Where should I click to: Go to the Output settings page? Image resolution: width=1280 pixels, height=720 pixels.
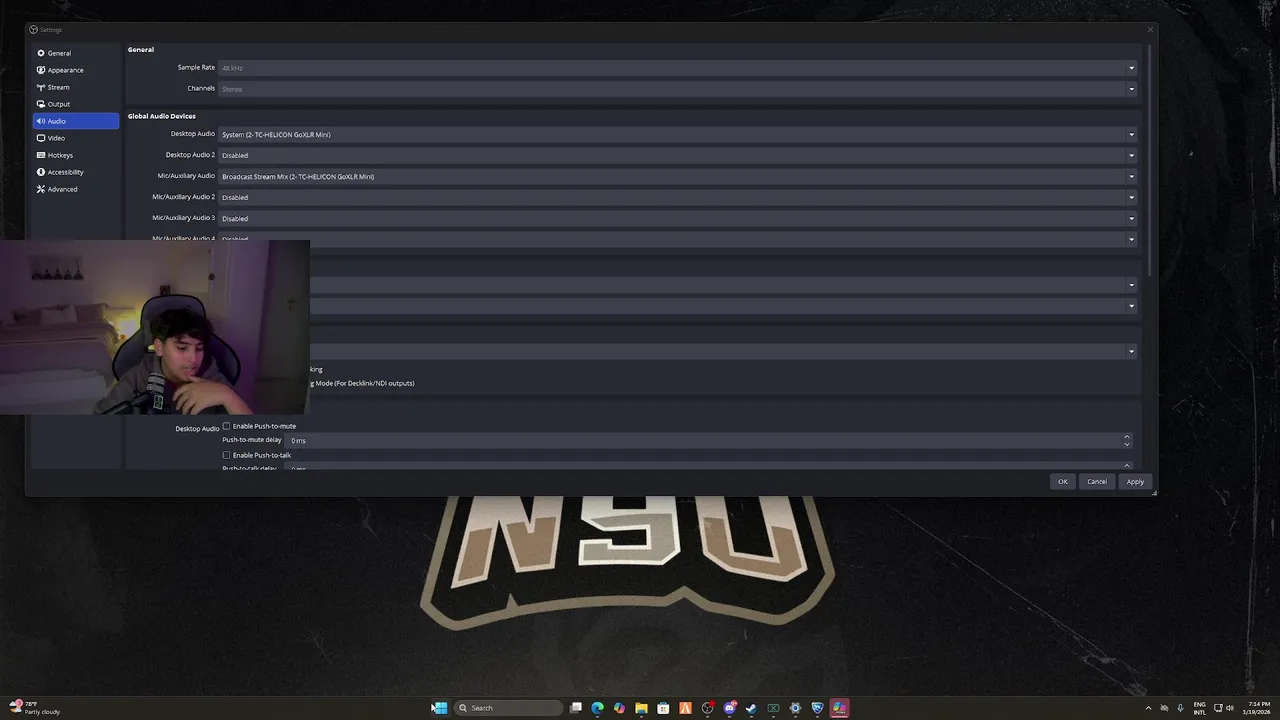point(76,104)
